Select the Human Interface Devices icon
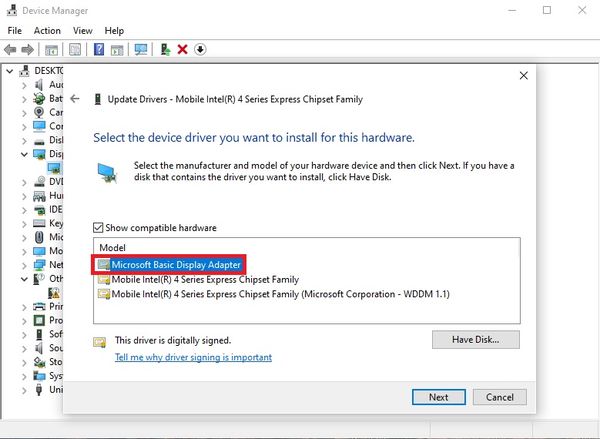 [x=39, y=196]
